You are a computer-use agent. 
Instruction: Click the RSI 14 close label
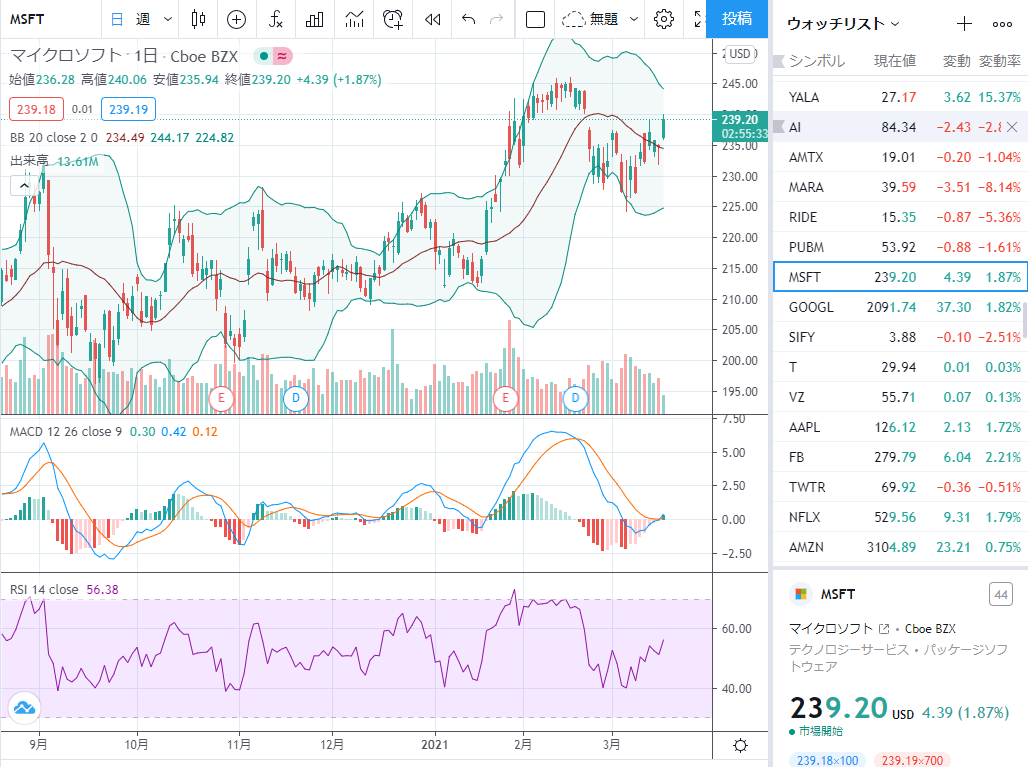[x=44, y=590]
